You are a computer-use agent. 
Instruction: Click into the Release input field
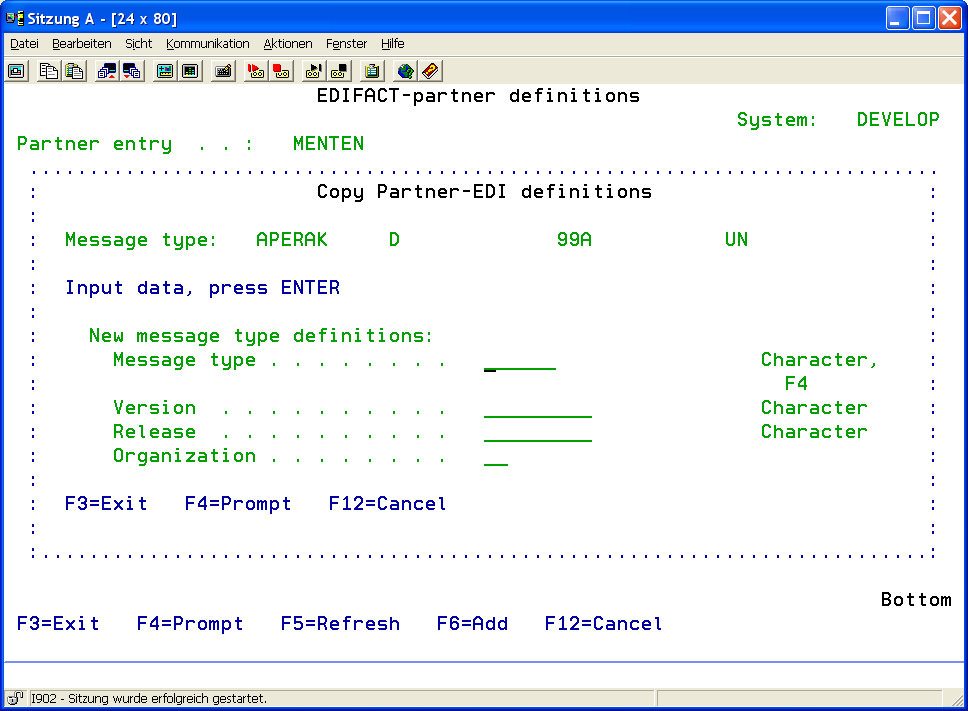[x=537, y=433]
